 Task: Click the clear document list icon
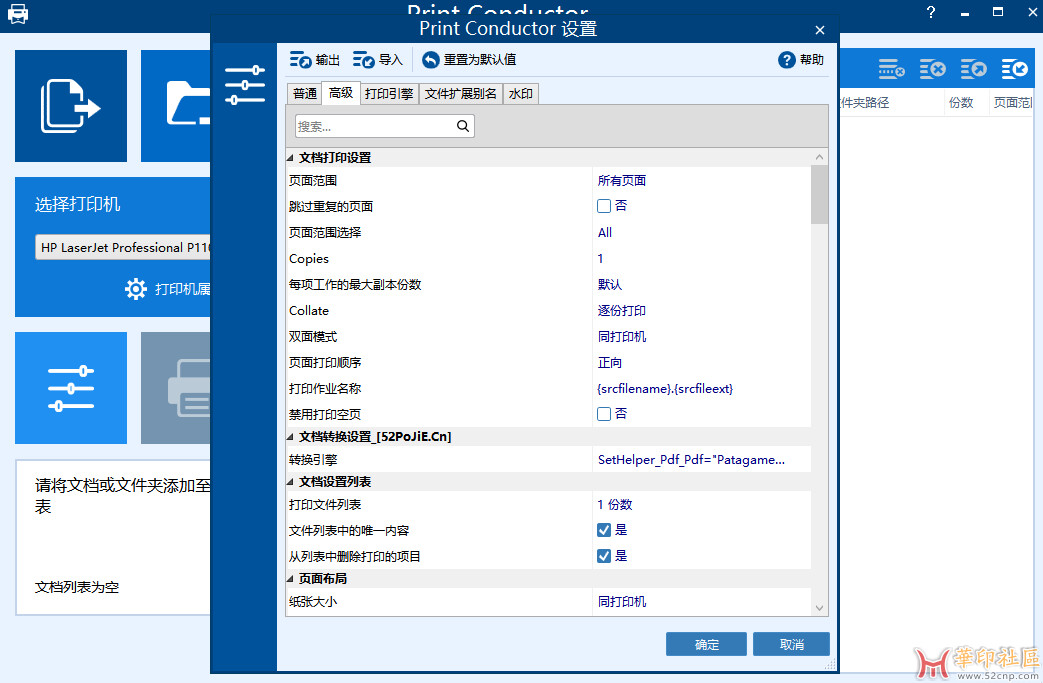click(x=932, y=68)
